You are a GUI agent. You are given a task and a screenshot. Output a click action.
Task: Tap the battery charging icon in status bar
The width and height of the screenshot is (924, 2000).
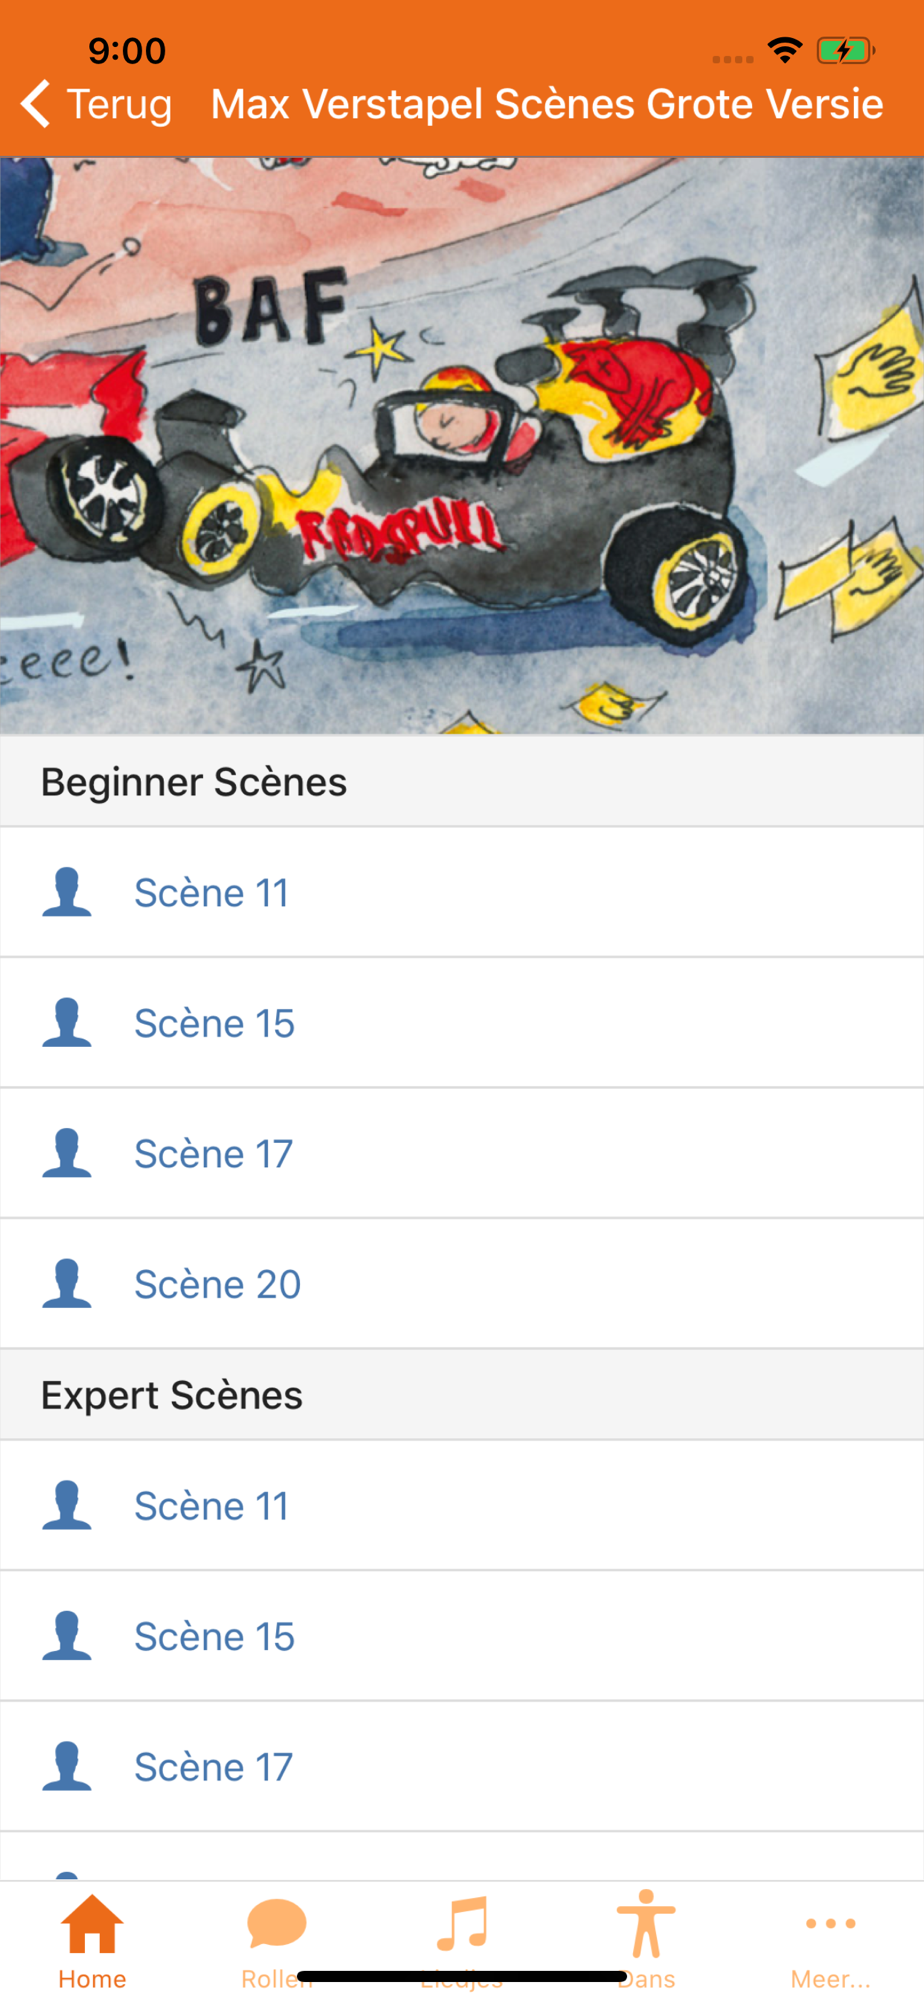(x=844, y=50)
